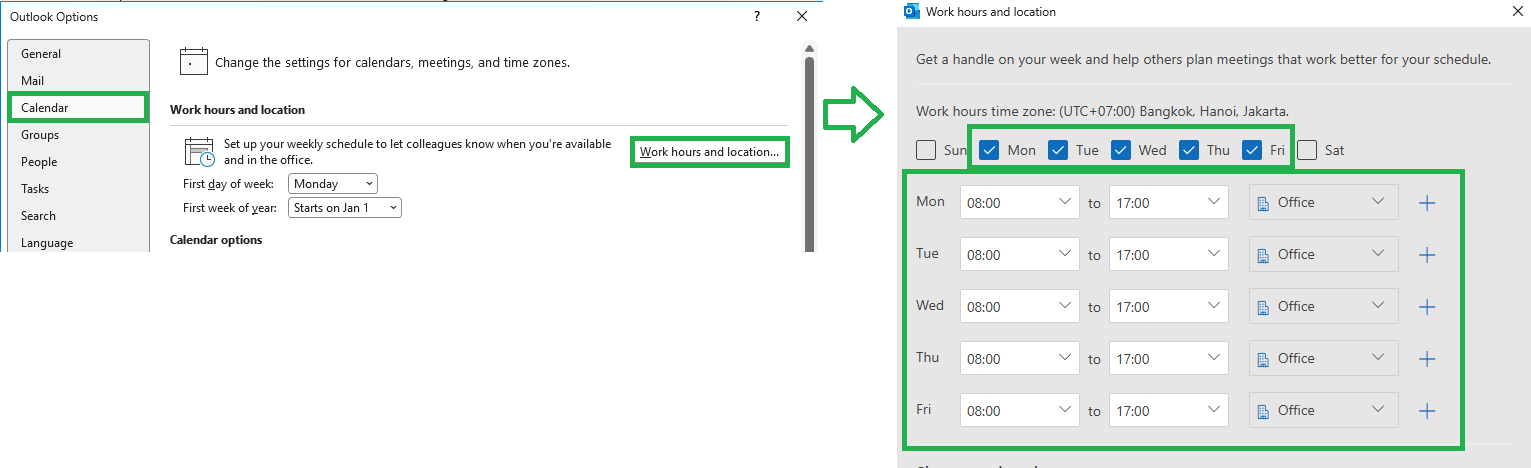Open Thursday start time dropdown
Screen dimensions: 1531x468
(x=1019, y=358)
